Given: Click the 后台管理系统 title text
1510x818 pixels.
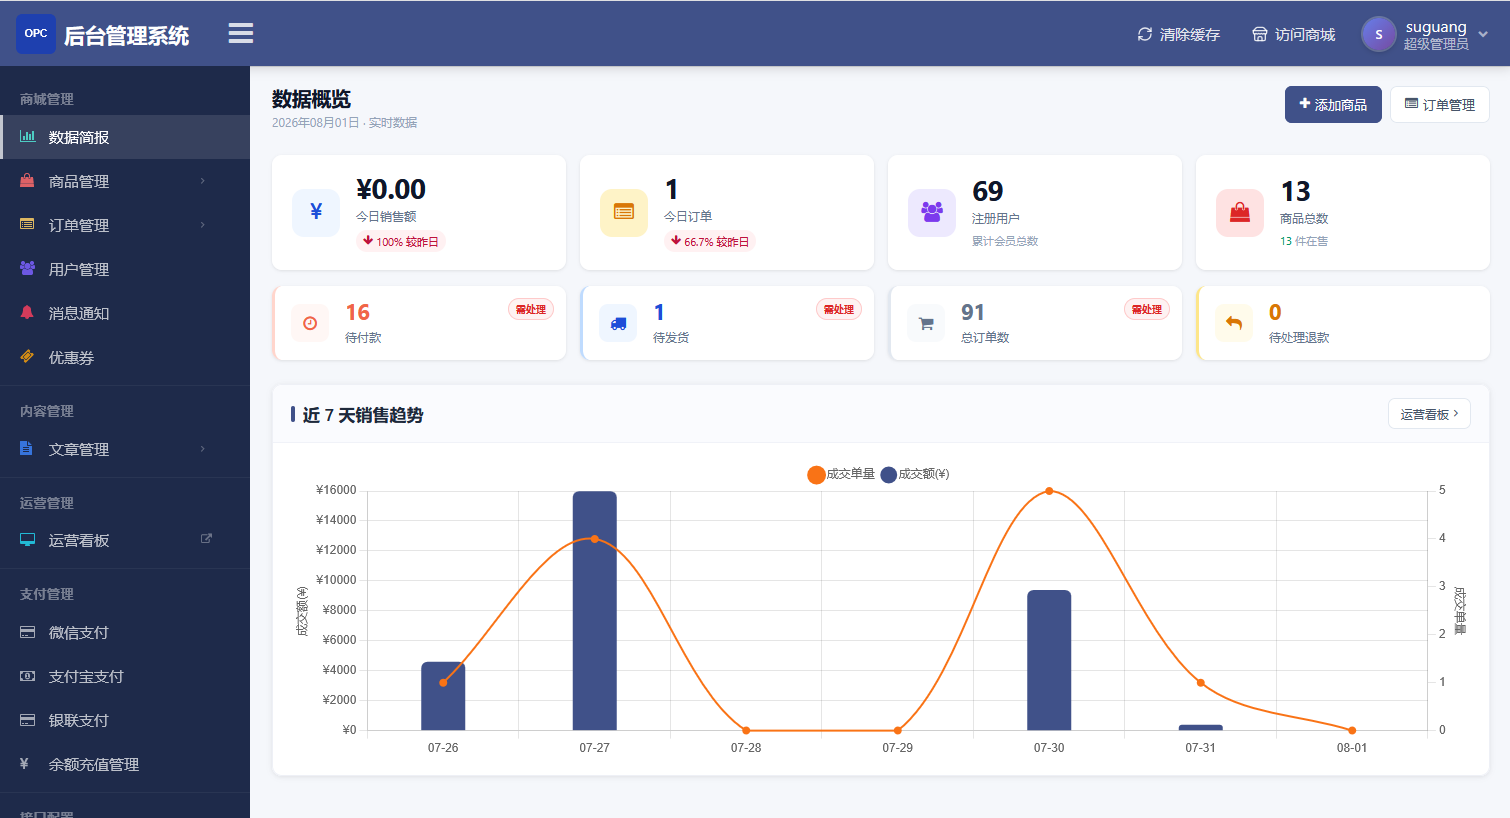Looking at the screenshot, I should pos(127,35).
